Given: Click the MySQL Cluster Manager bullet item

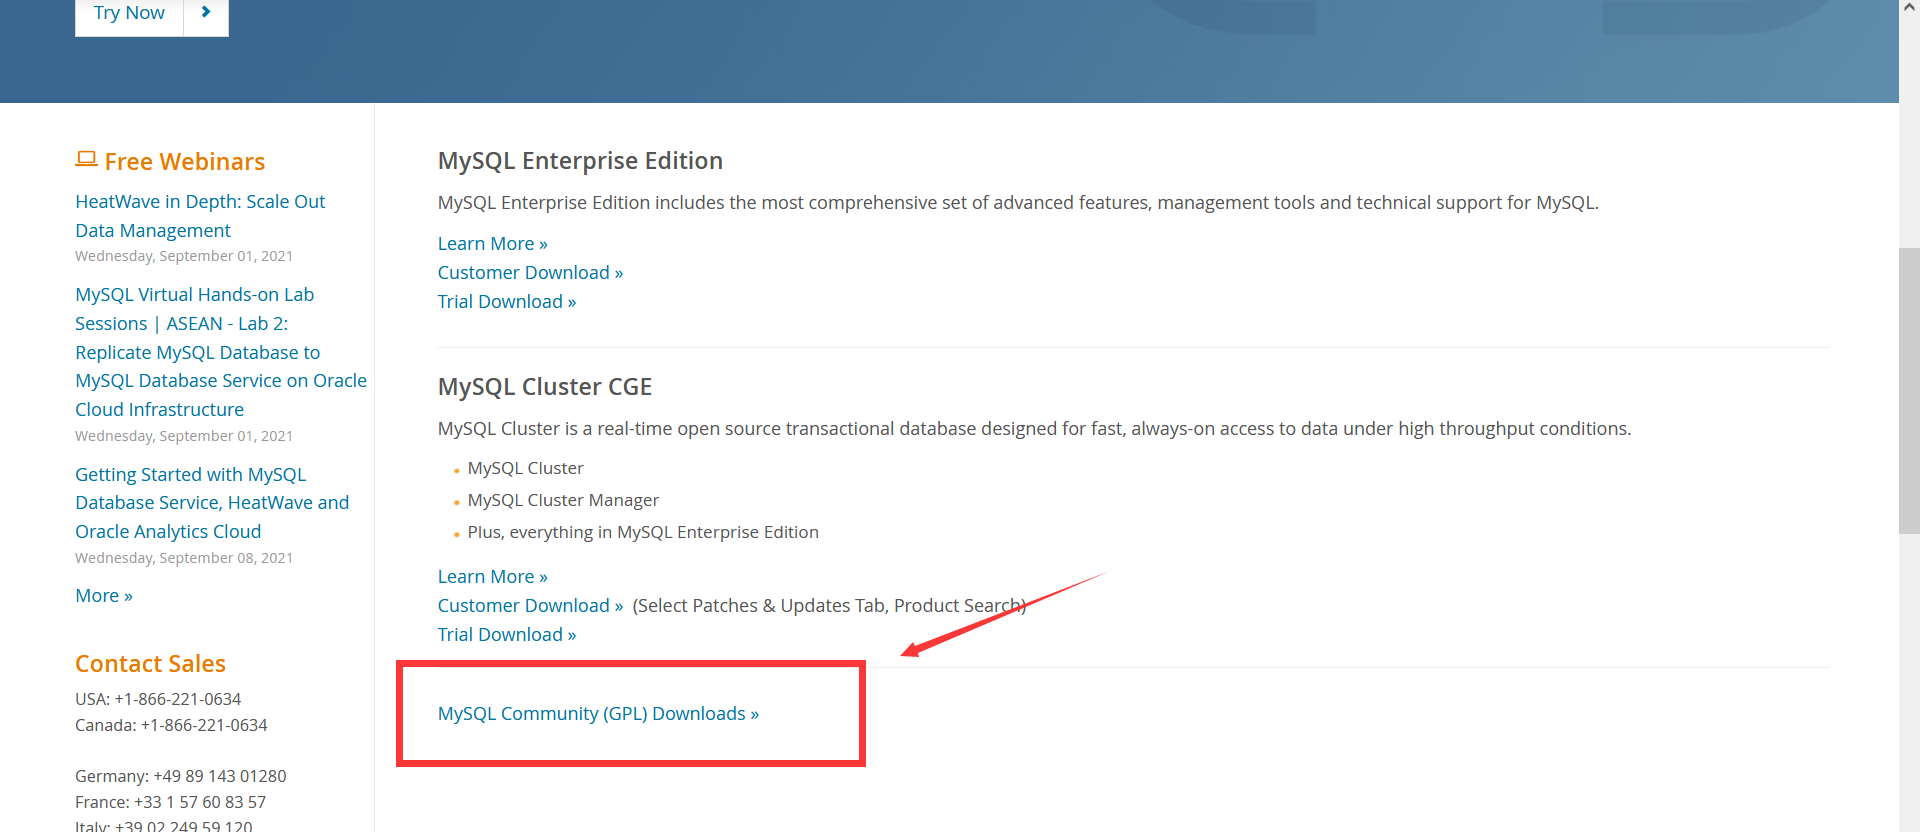Looking at the screenshot, I should tap(563, 500).
